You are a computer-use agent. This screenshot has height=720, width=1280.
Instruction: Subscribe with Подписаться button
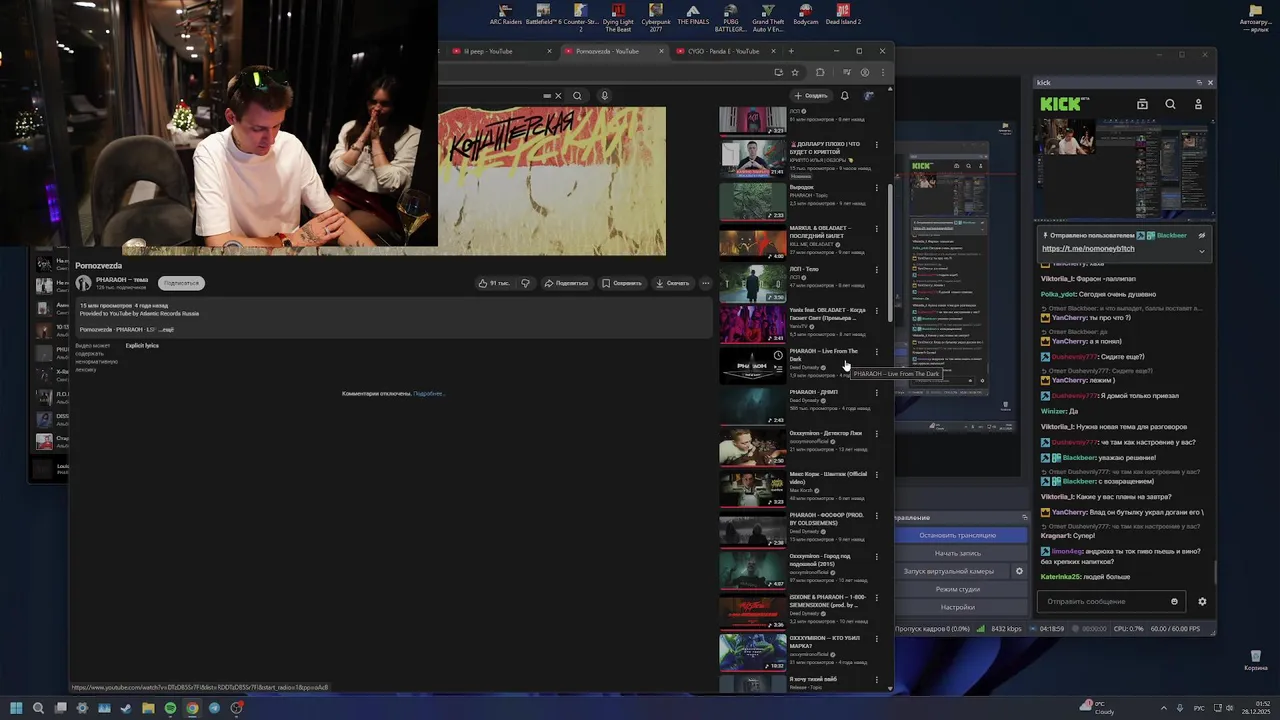pyautogui.click(x=181, y=283)
